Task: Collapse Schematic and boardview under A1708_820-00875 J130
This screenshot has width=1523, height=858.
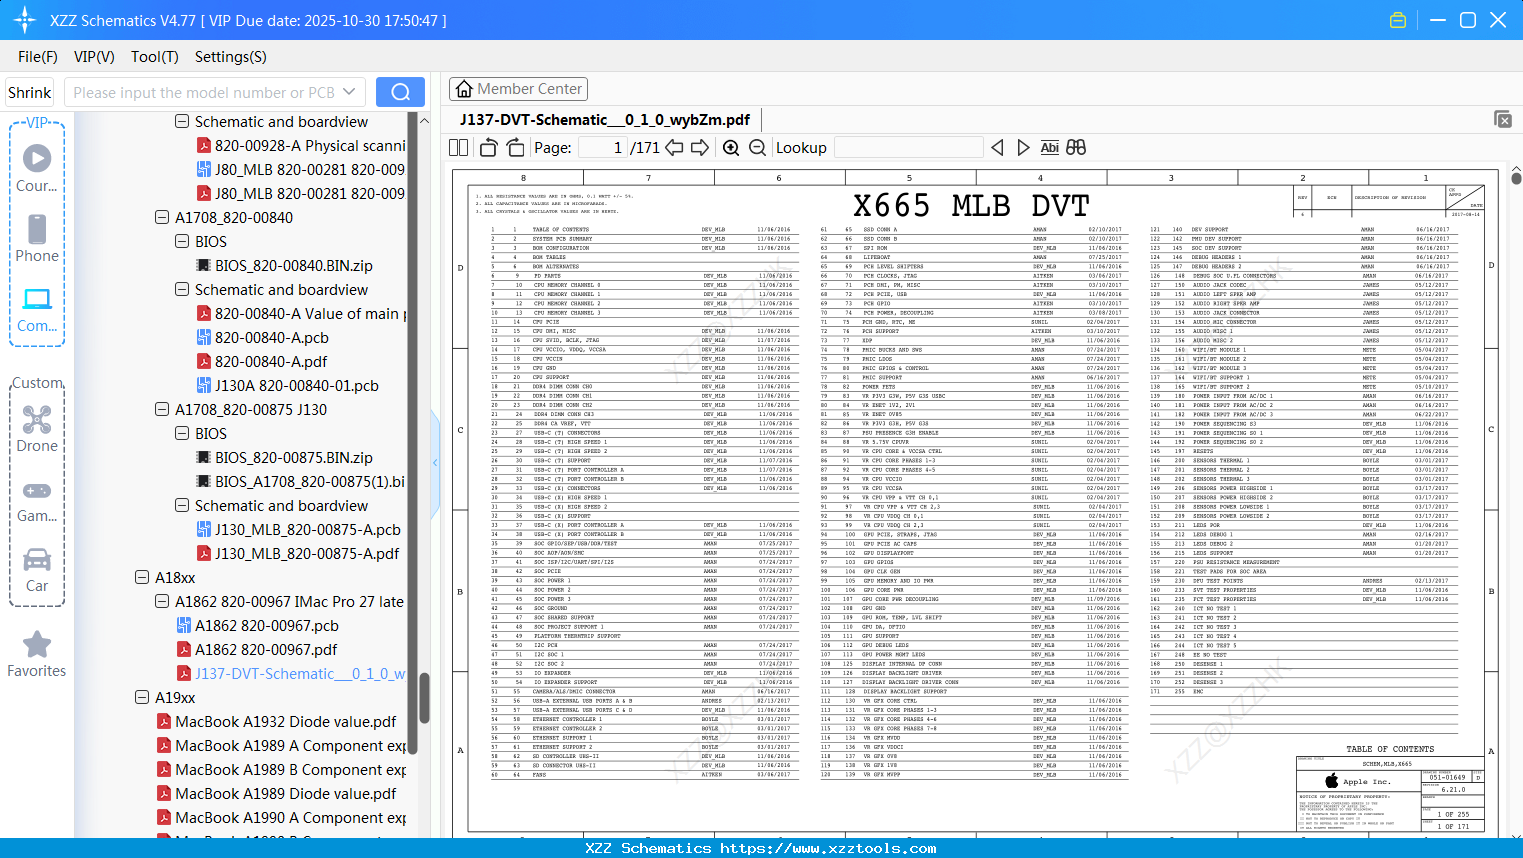Action: (x=182, y=506)
